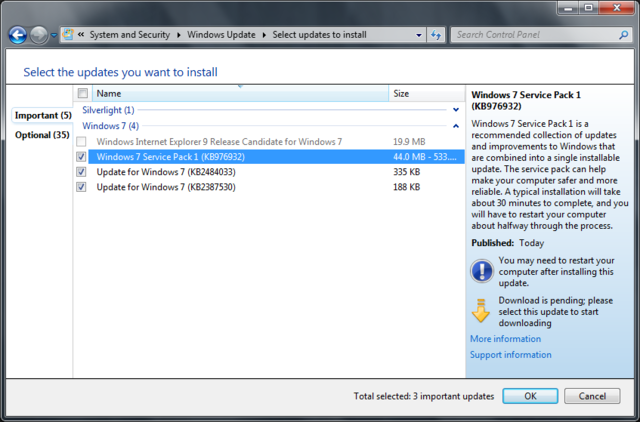Click the refresh button beside address bar
Image resolution: width=640 pixels, height=422 pixels.
(436, 35)
